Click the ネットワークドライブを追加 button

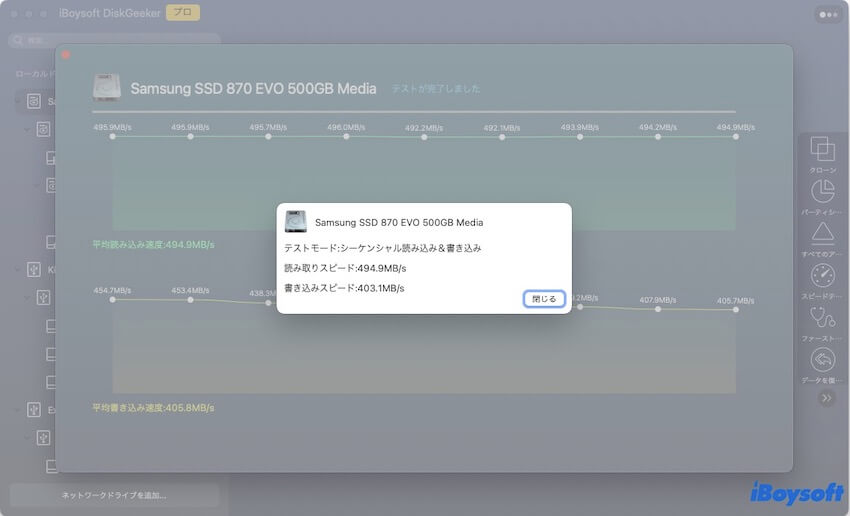(114, 495)
